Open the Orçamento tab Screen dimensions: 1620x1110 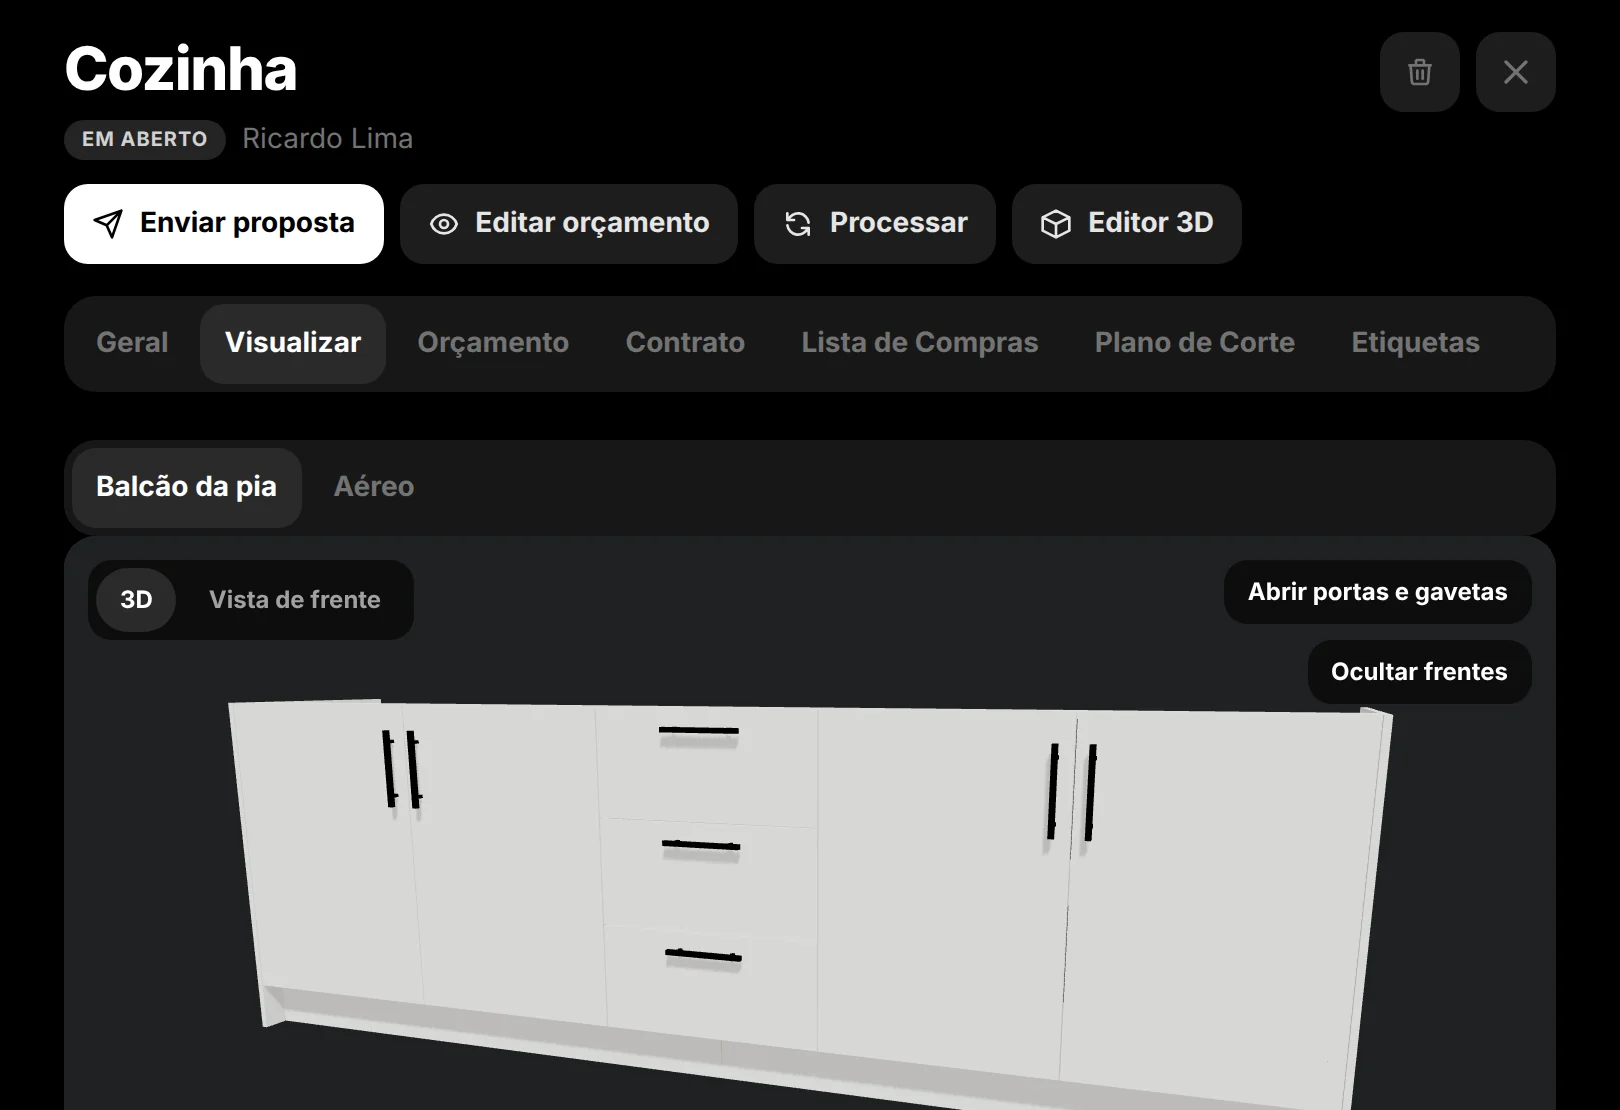pyautogui.click(x=493, y=343)
